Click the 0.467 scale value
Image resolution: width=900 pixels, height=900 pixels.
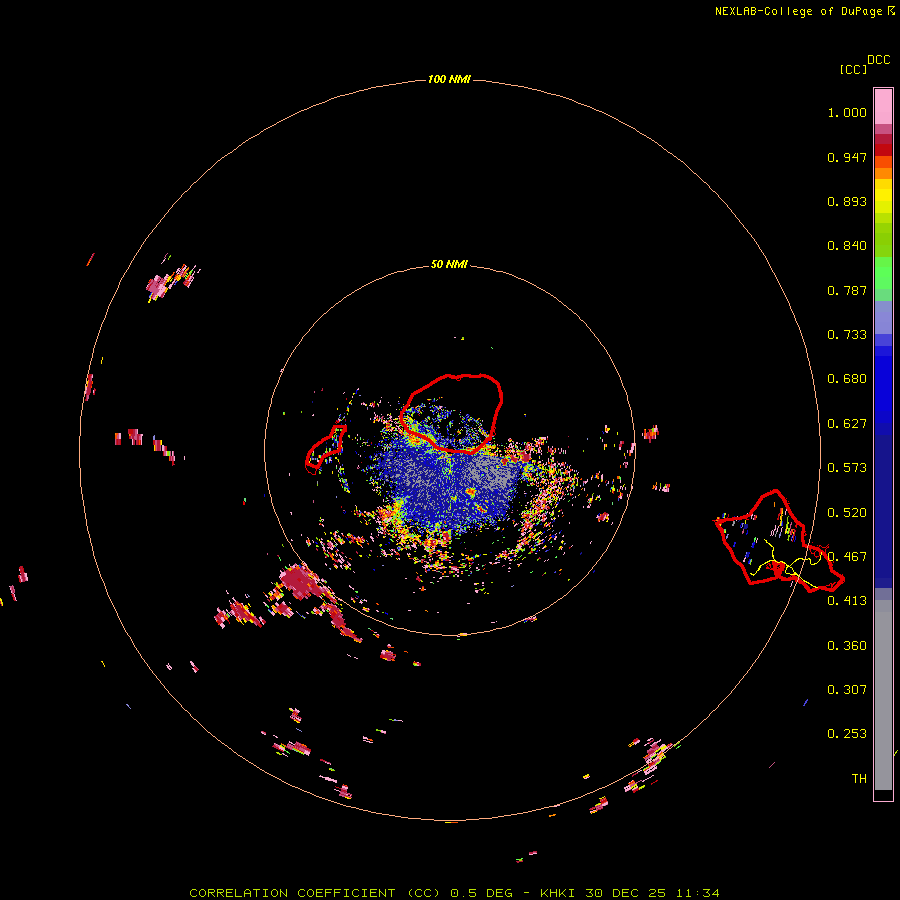(847, 557)
